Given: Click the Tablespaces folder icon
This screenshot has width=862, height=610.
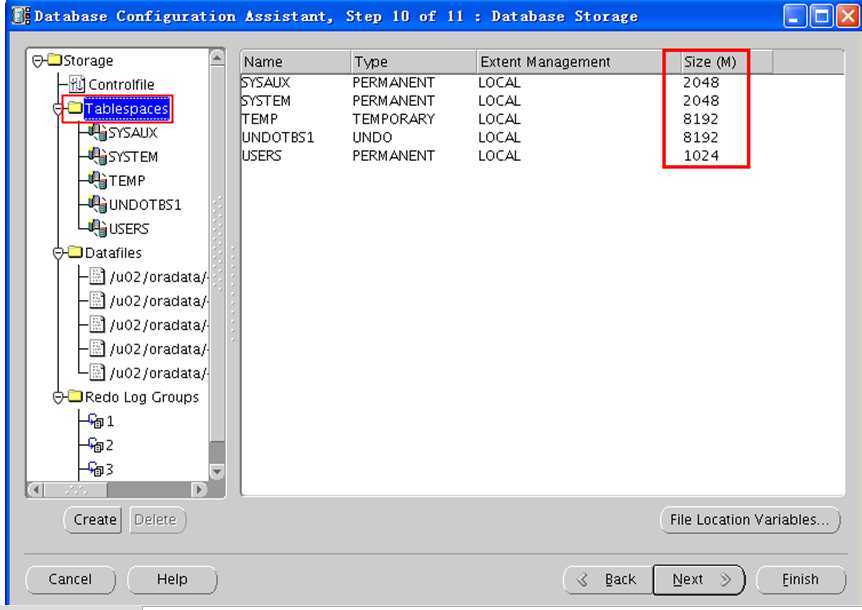Looking at the screenshot, I should click(x=75, y=107).
